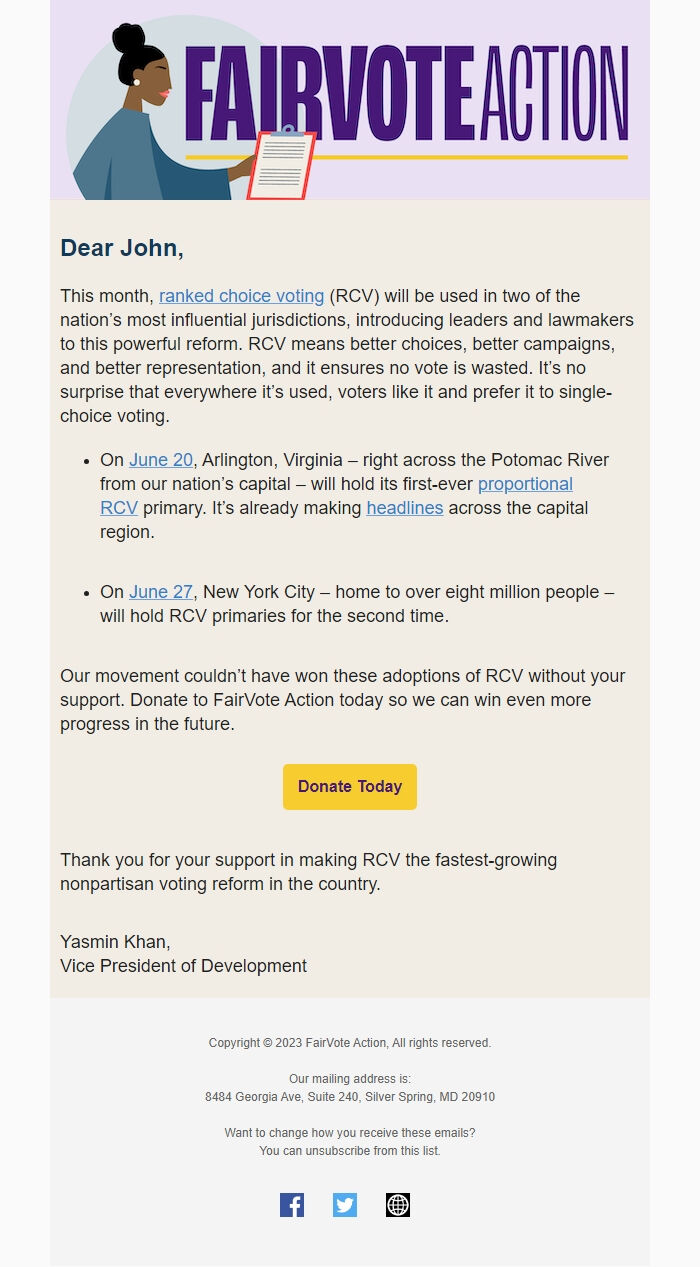Open the Twitter bird icon
Viewport: 700px width, 1267px height.
coord(345,1205)
